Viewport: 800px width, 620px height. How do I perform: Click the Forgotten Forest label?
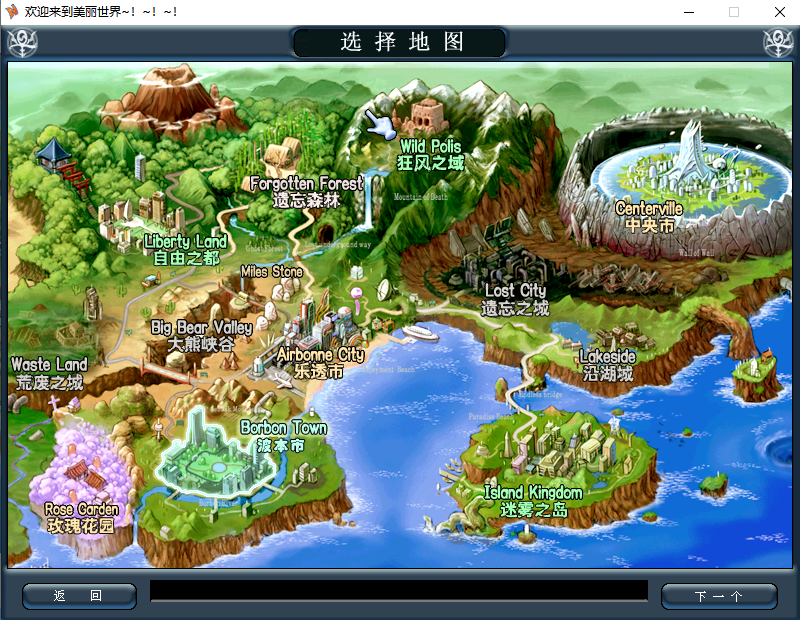pyautogui.click(x=306, y=185)
